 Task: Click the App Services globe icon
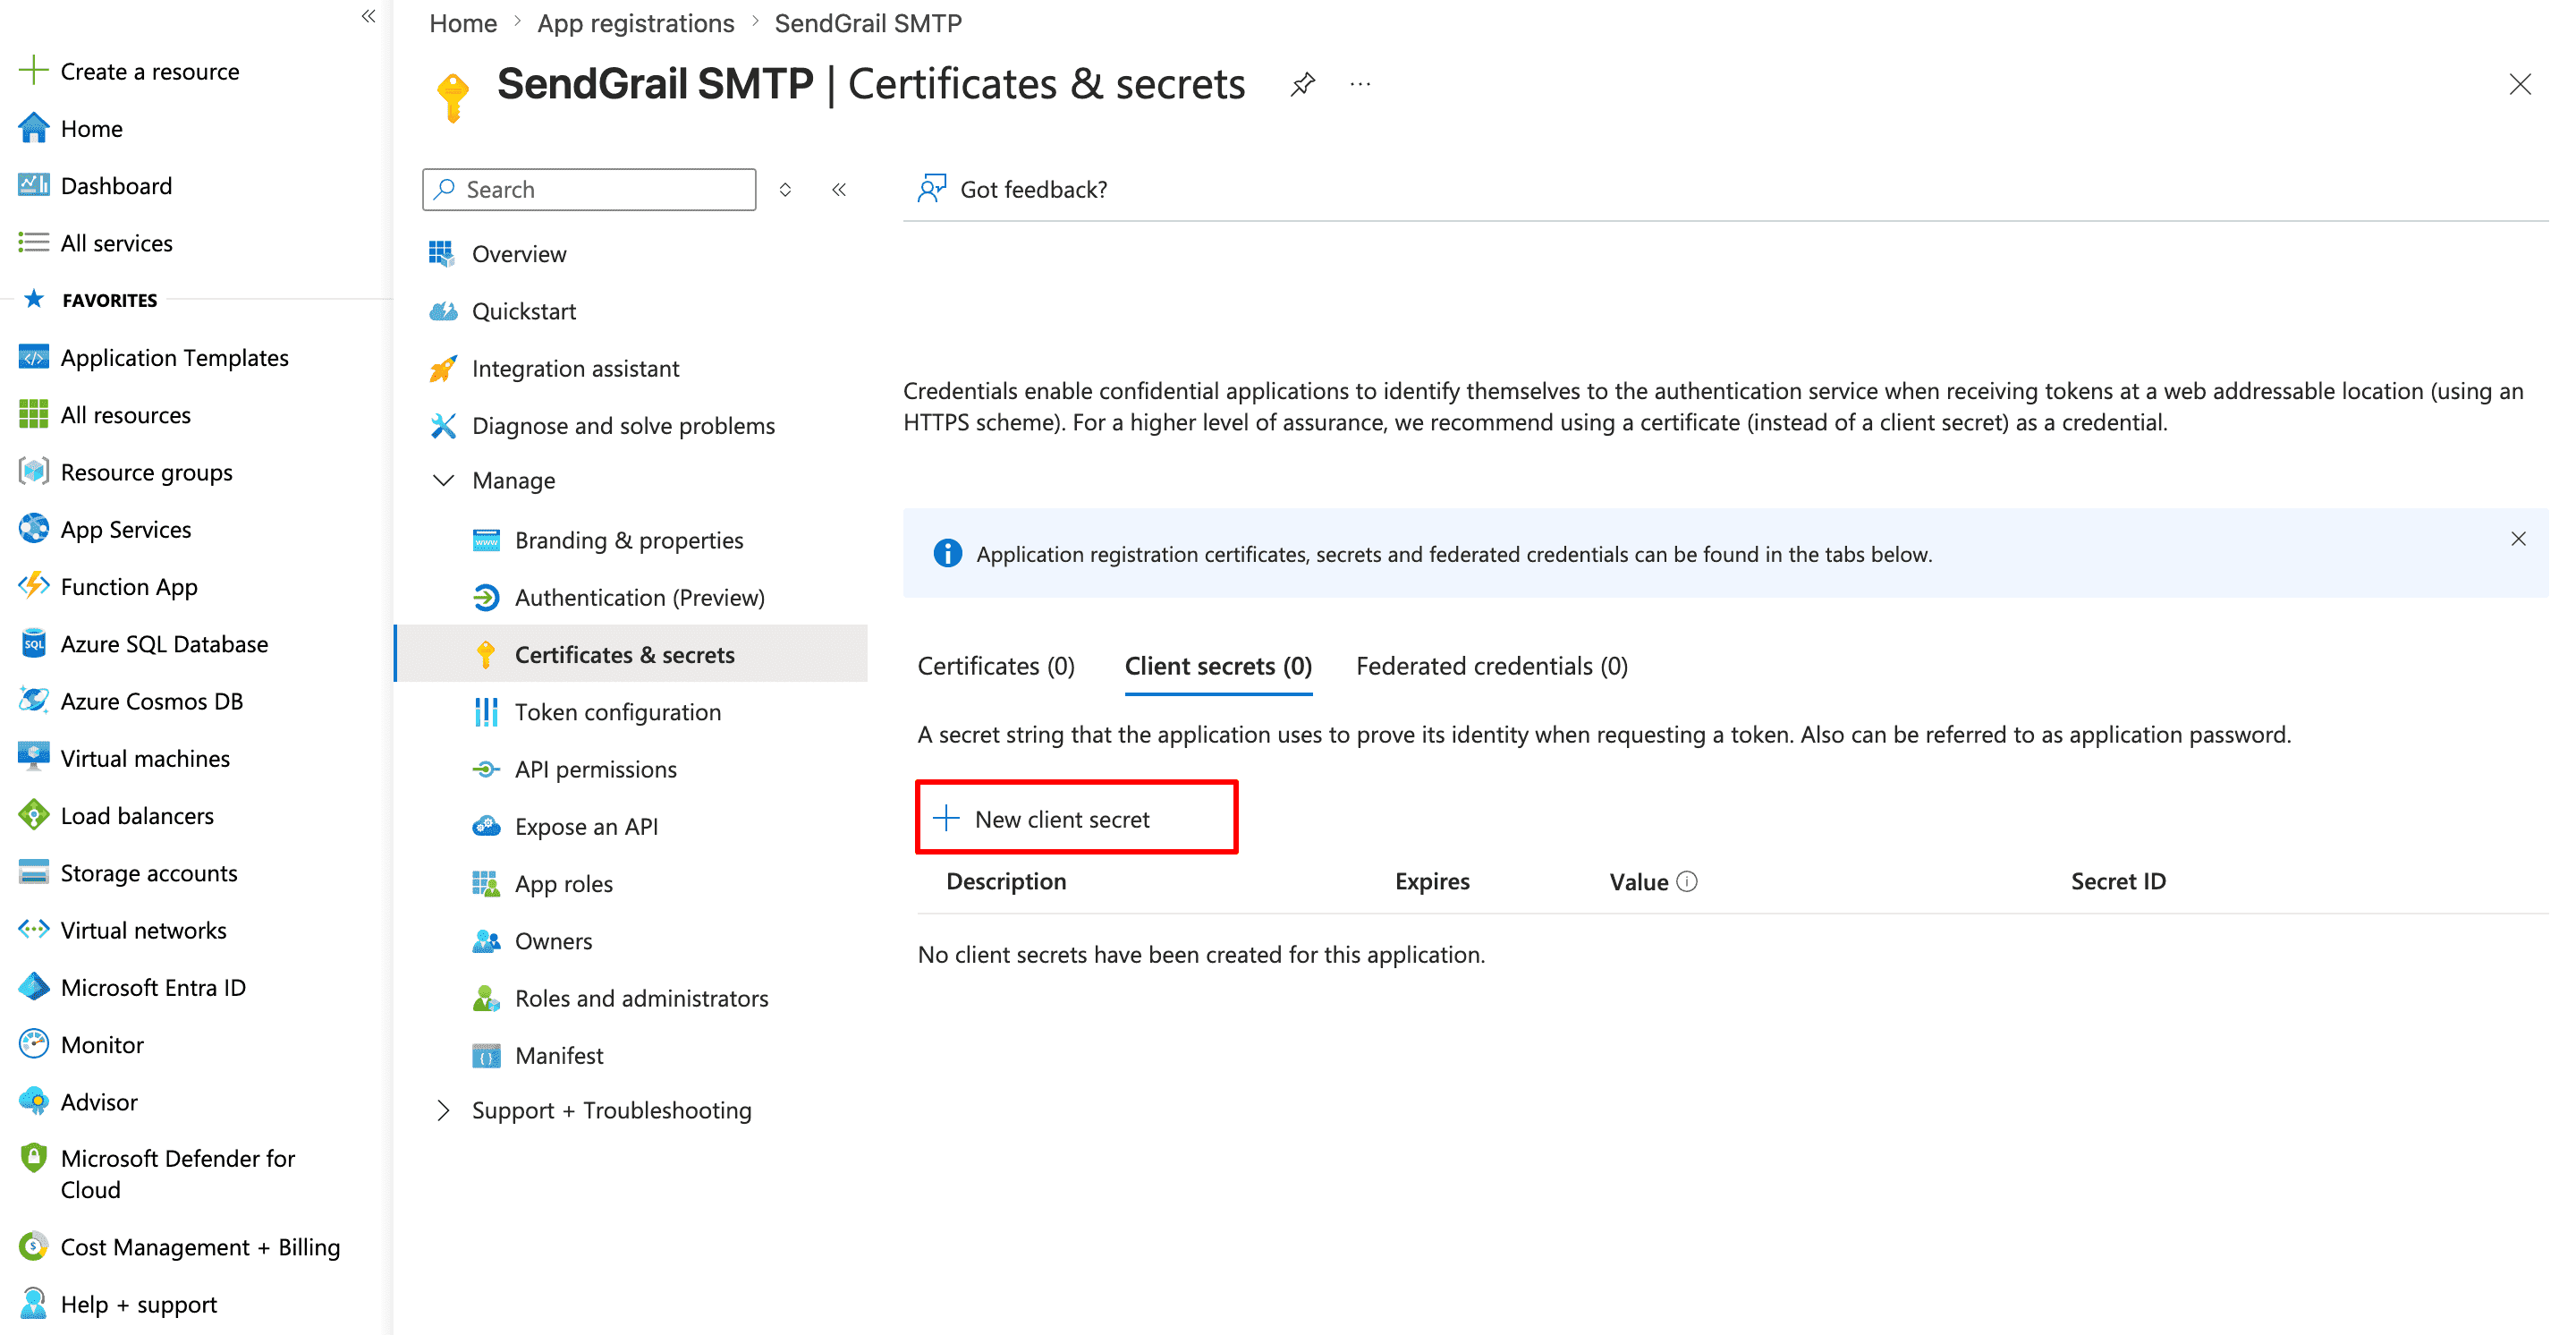pos(33,528)
